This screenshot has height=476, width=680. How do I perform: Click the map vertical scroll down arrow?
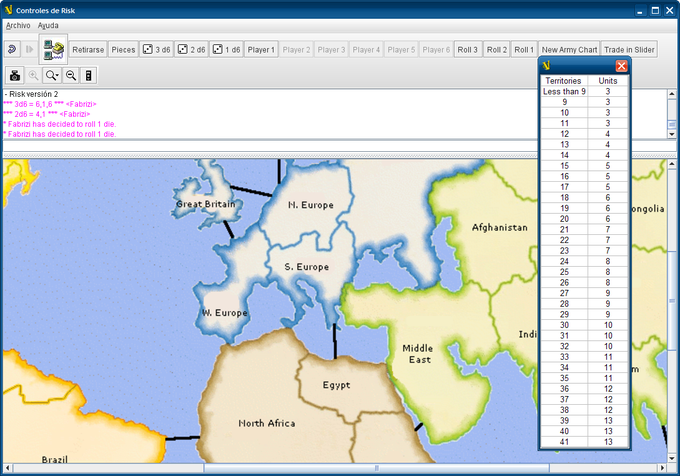pos(672,459)
